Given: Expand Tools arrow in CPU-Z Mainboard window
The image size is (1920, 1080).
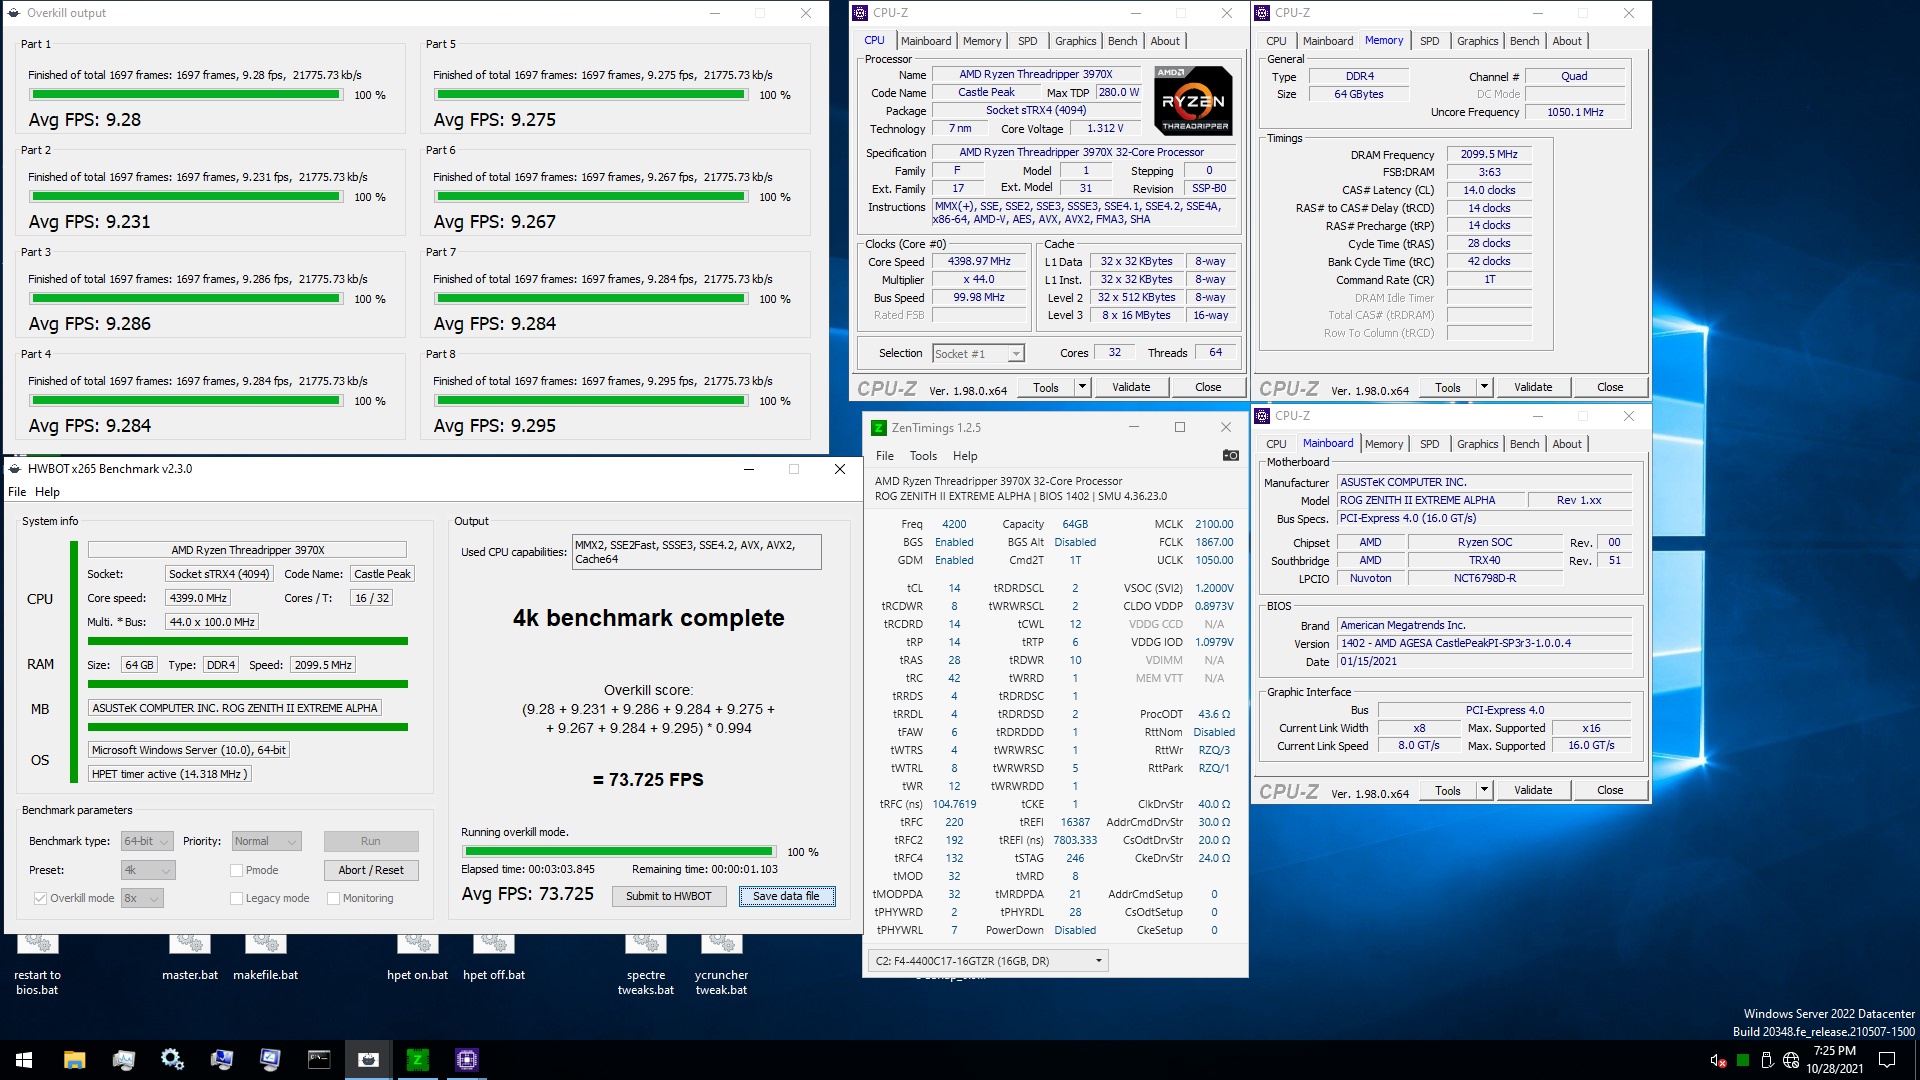Looking at the screenshot, I should tap(1483, 790).
